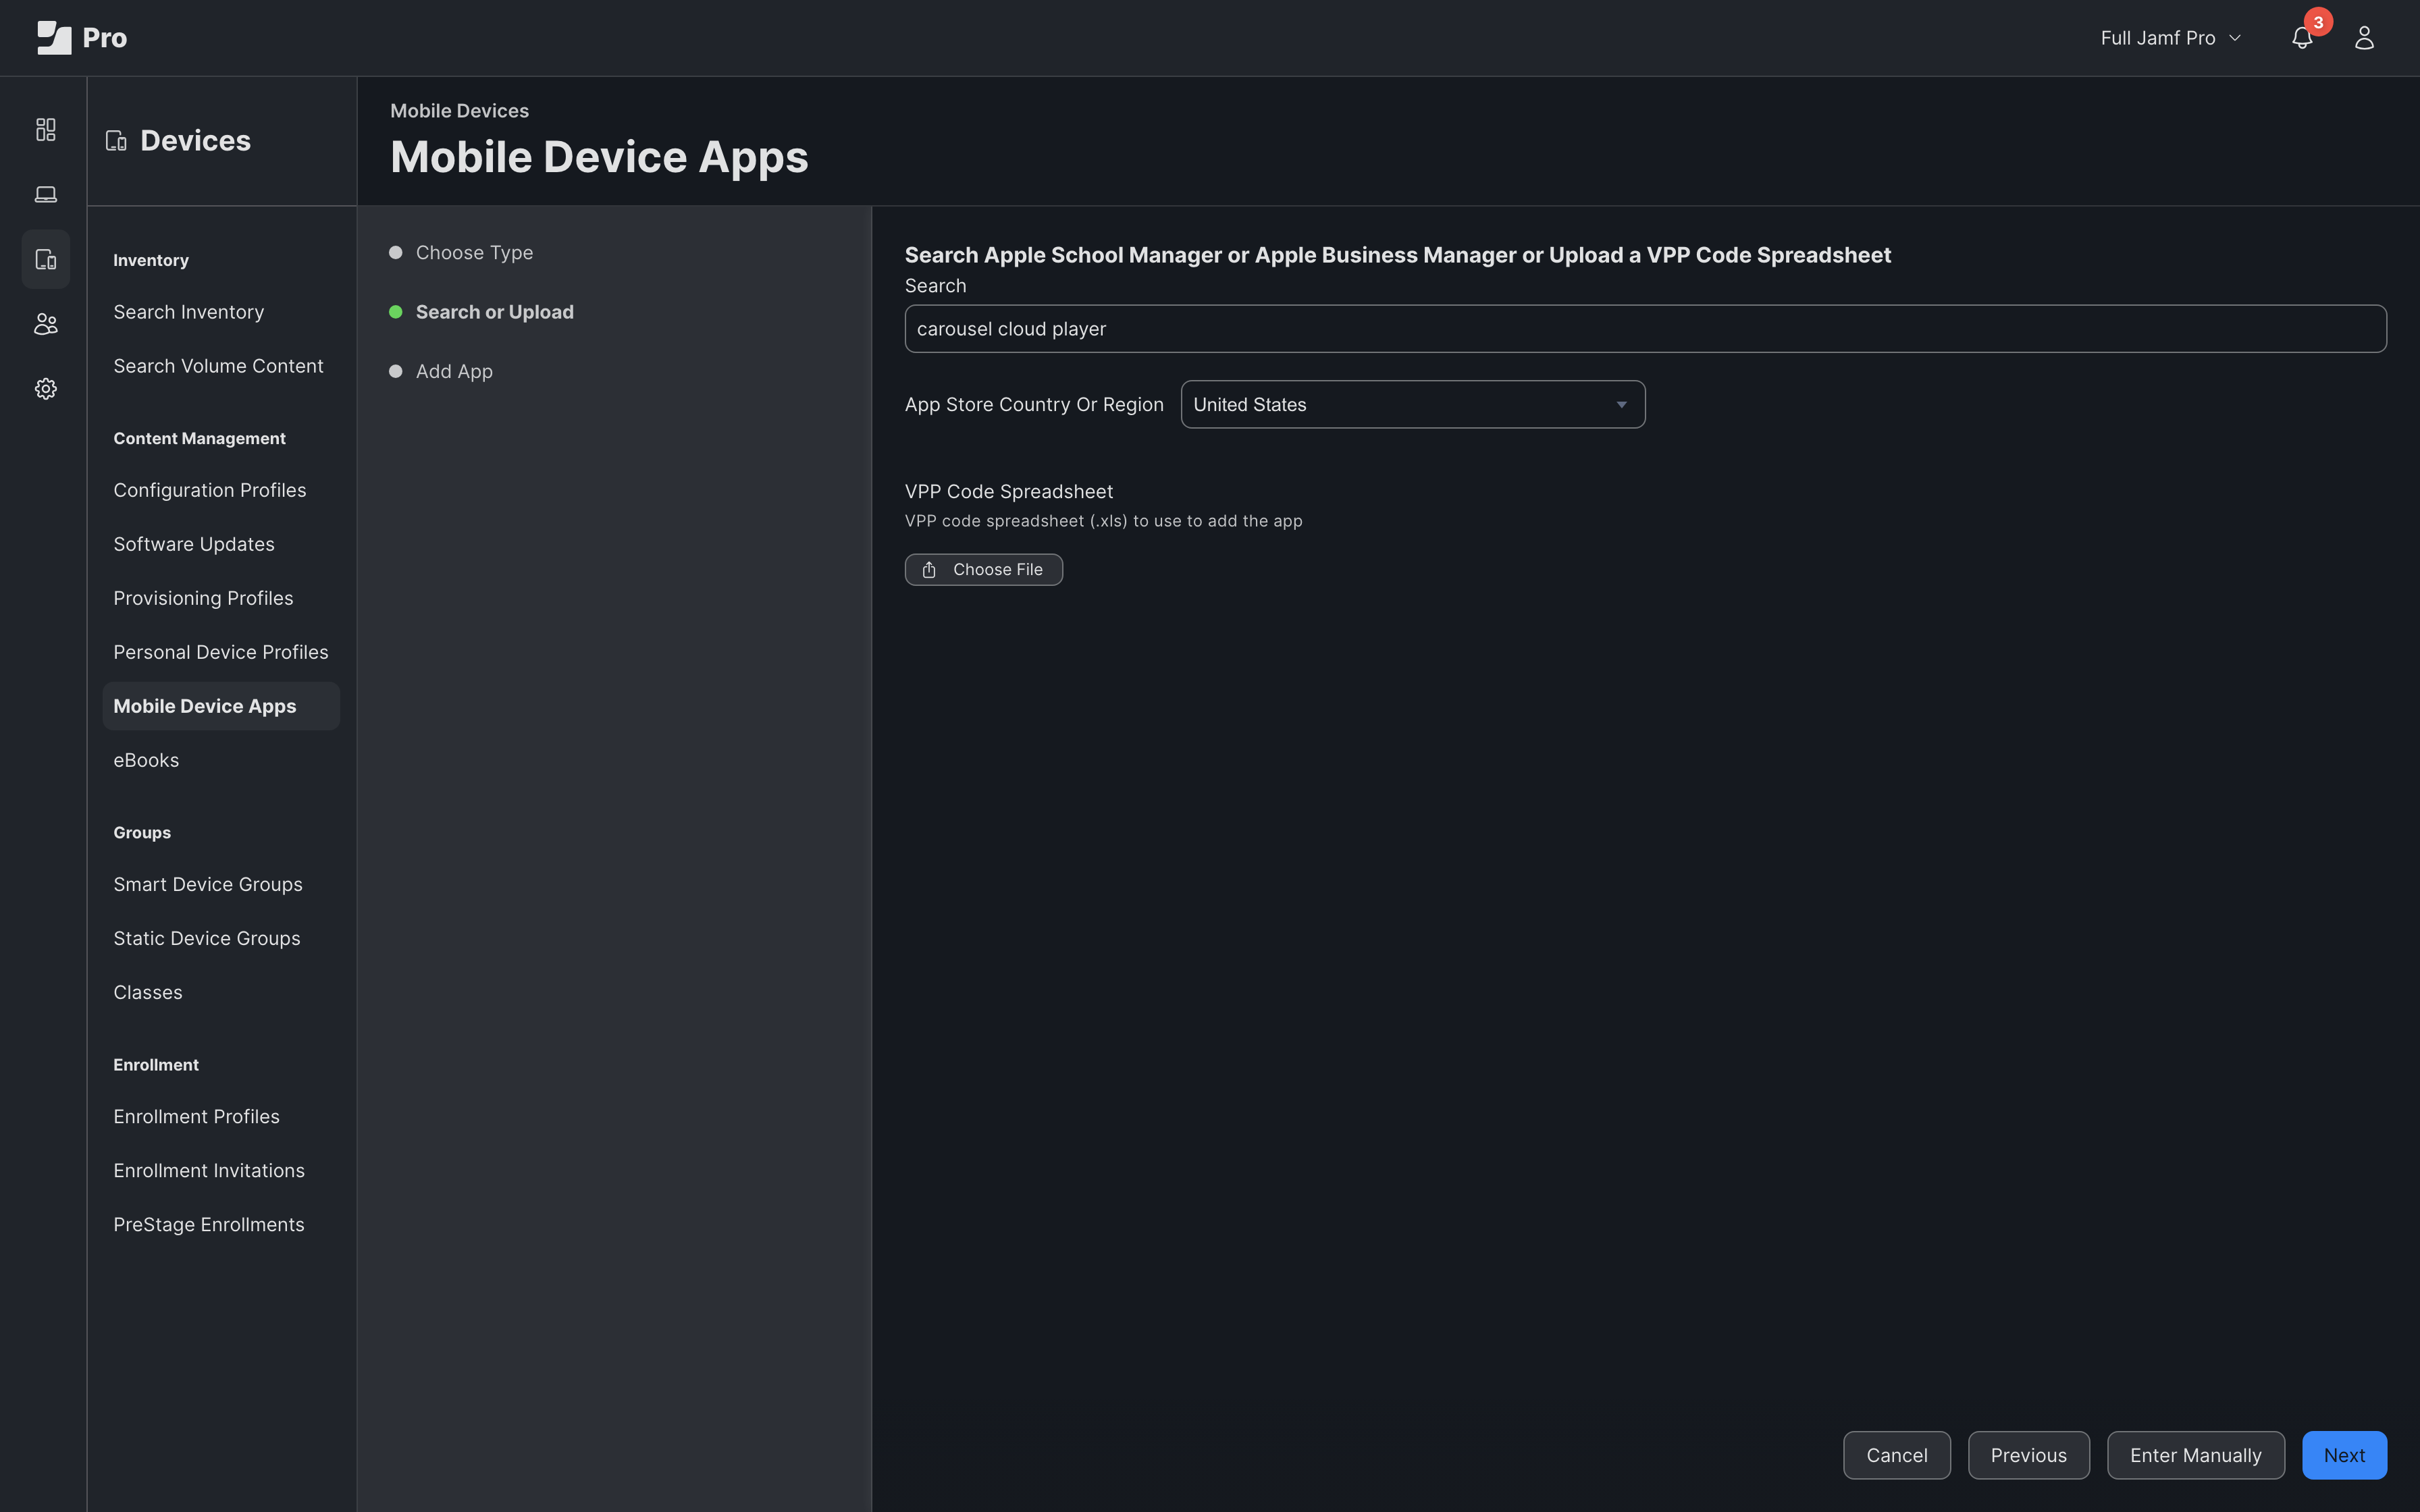Click the Next button

(x=2344, y=1455)
